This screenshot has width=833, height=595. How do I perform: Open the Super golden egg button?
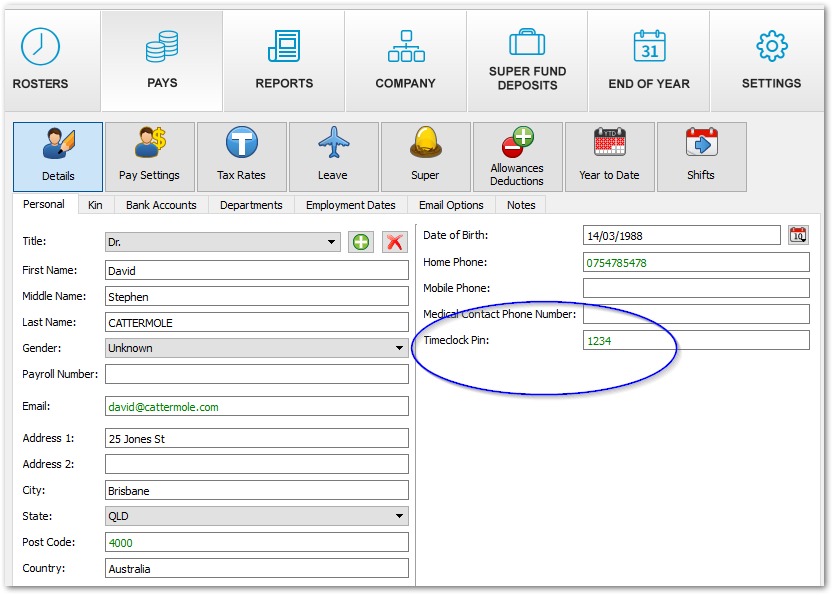point(426,157)
